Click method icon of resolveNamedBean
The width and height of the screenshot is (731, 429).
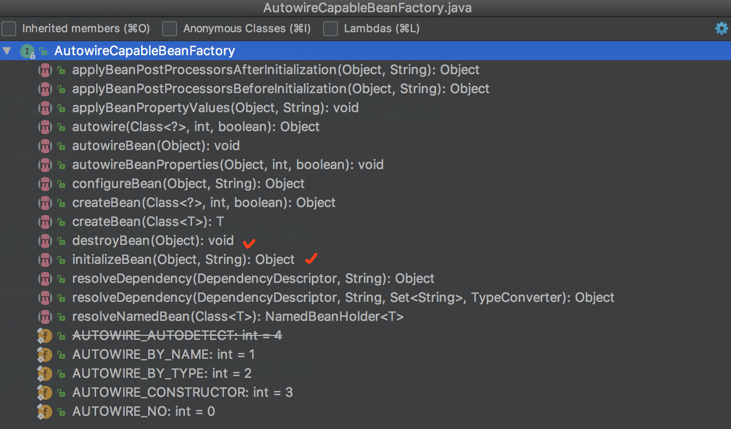pos(45,317)
